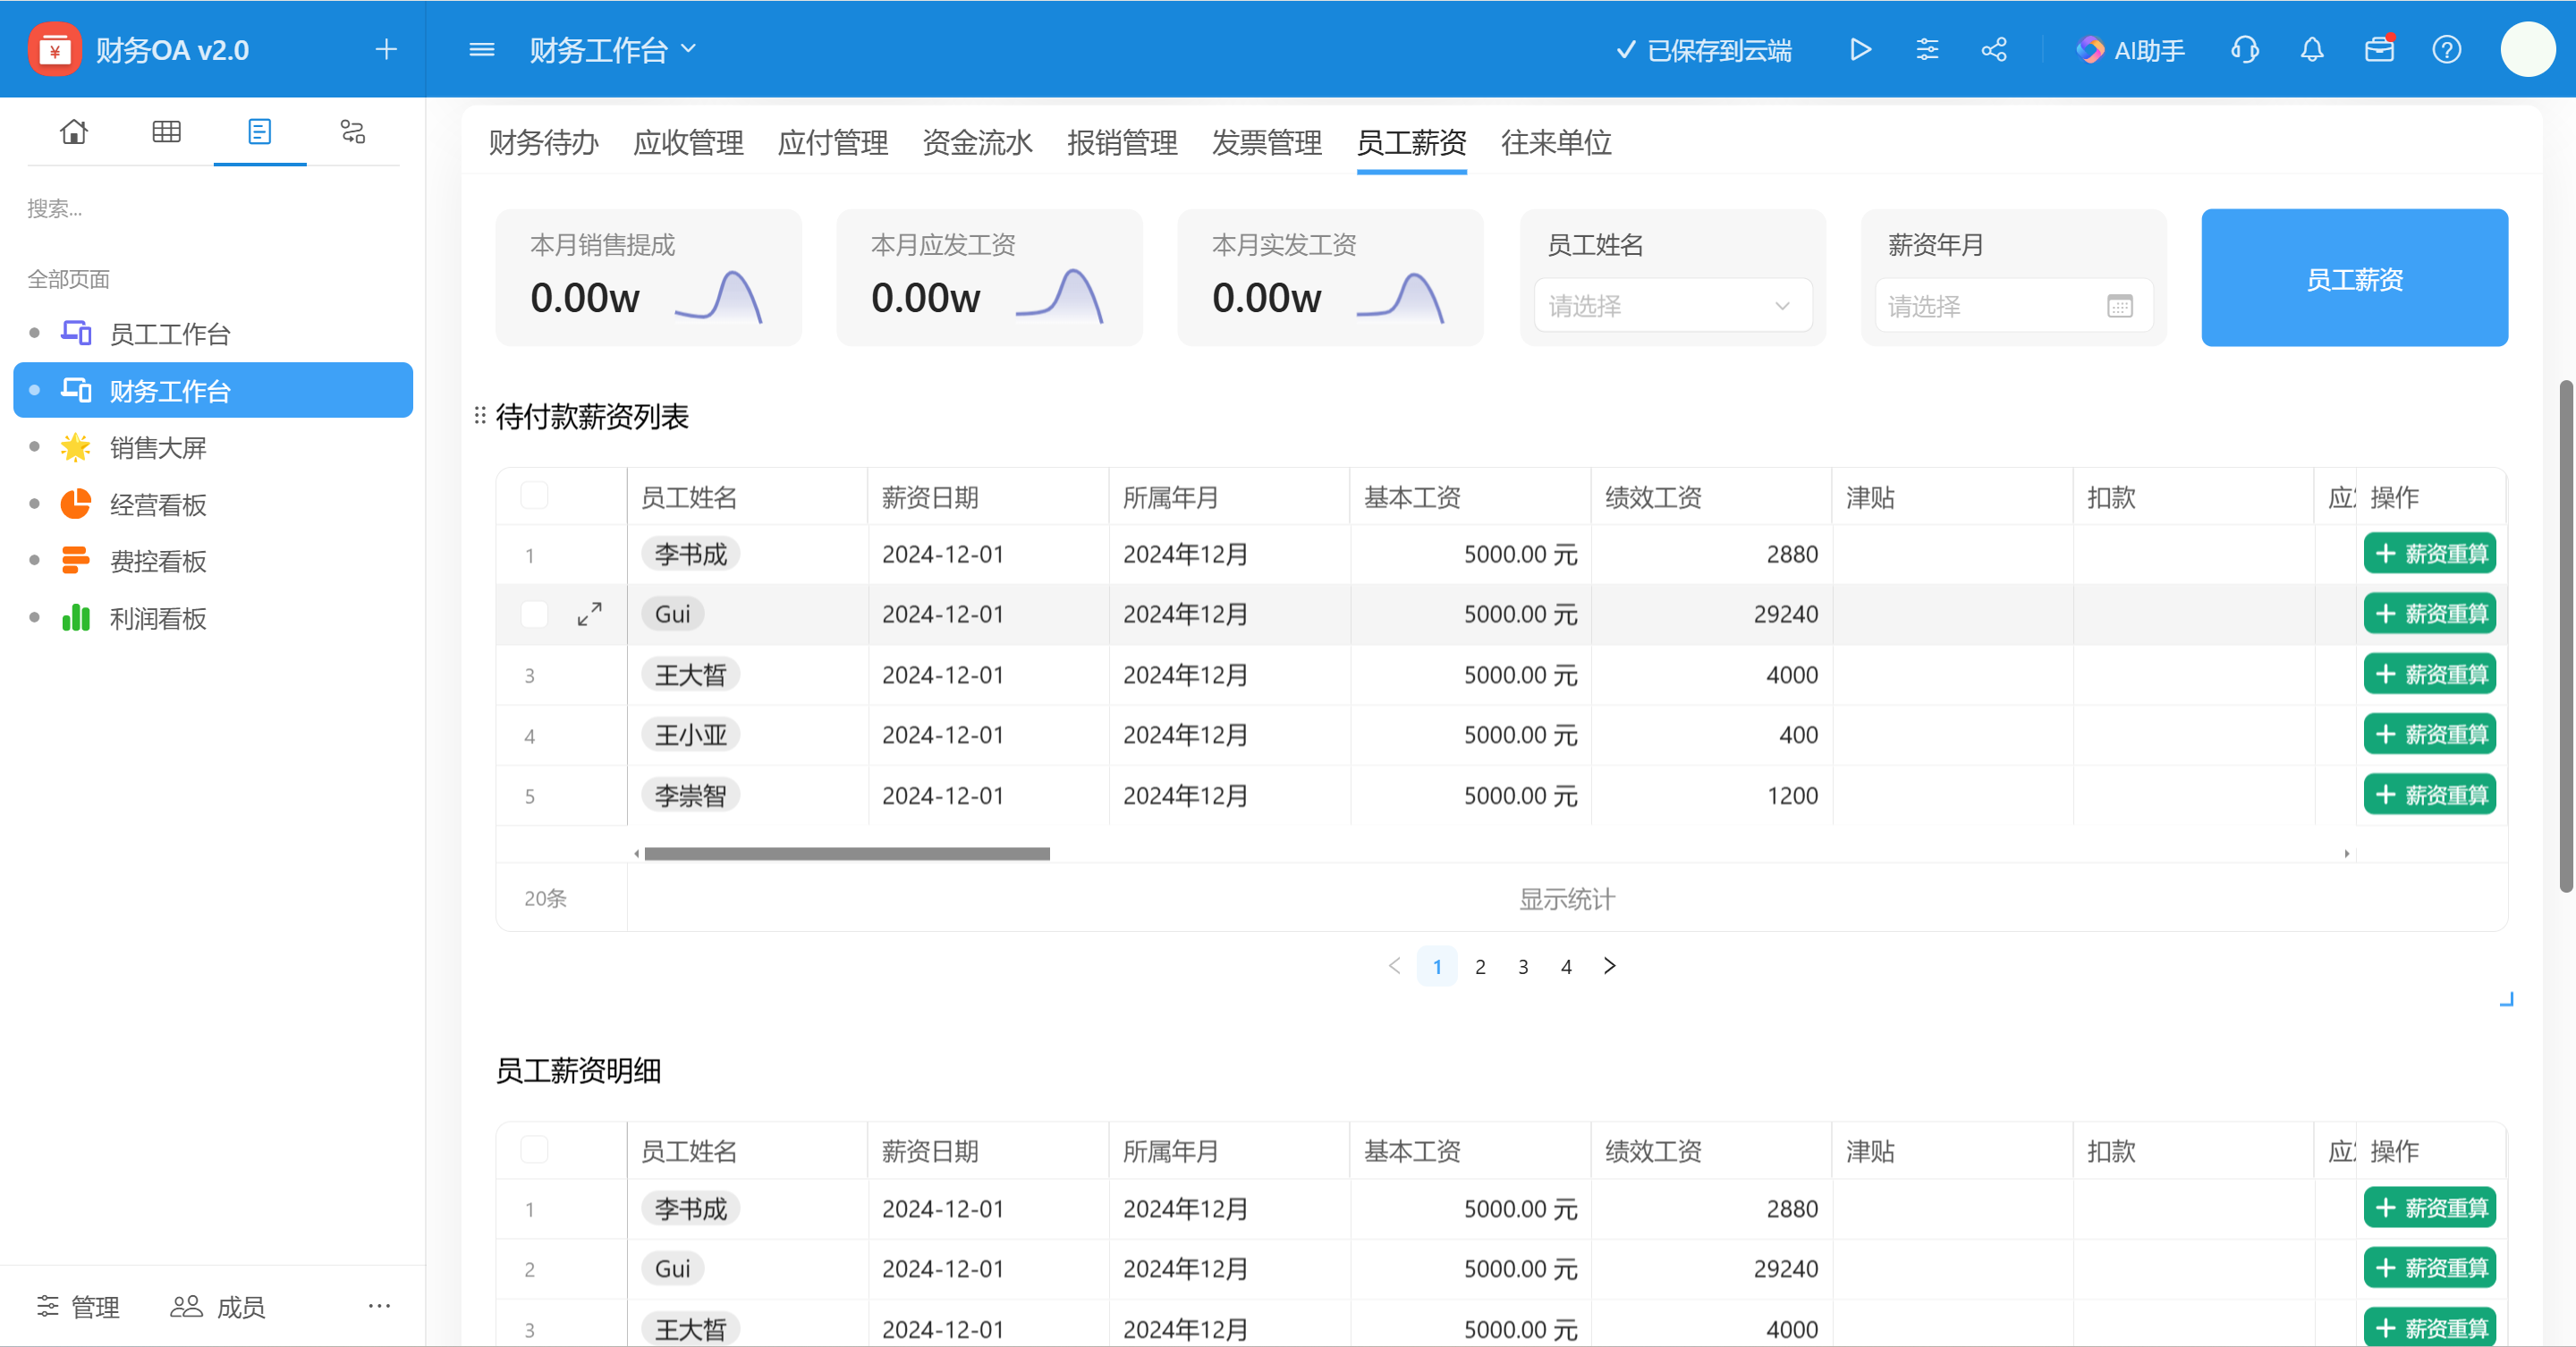The image size is (2576, 1347).
Task: Open the AI助手 assistant
Action: (2130, 50)
